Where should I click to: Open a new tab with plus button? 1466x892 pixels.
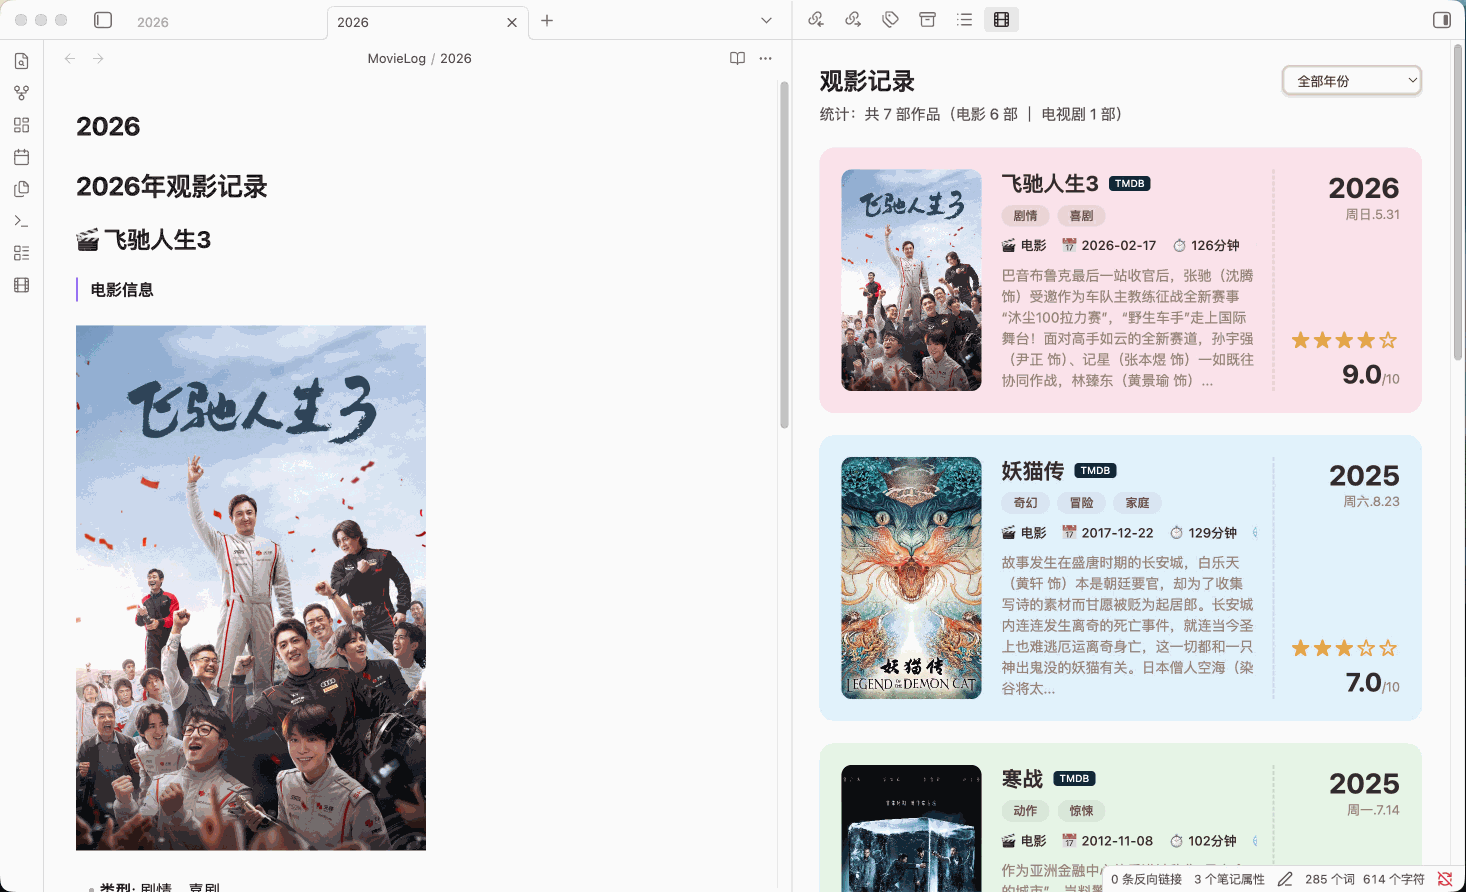click(x=547, y=20)
